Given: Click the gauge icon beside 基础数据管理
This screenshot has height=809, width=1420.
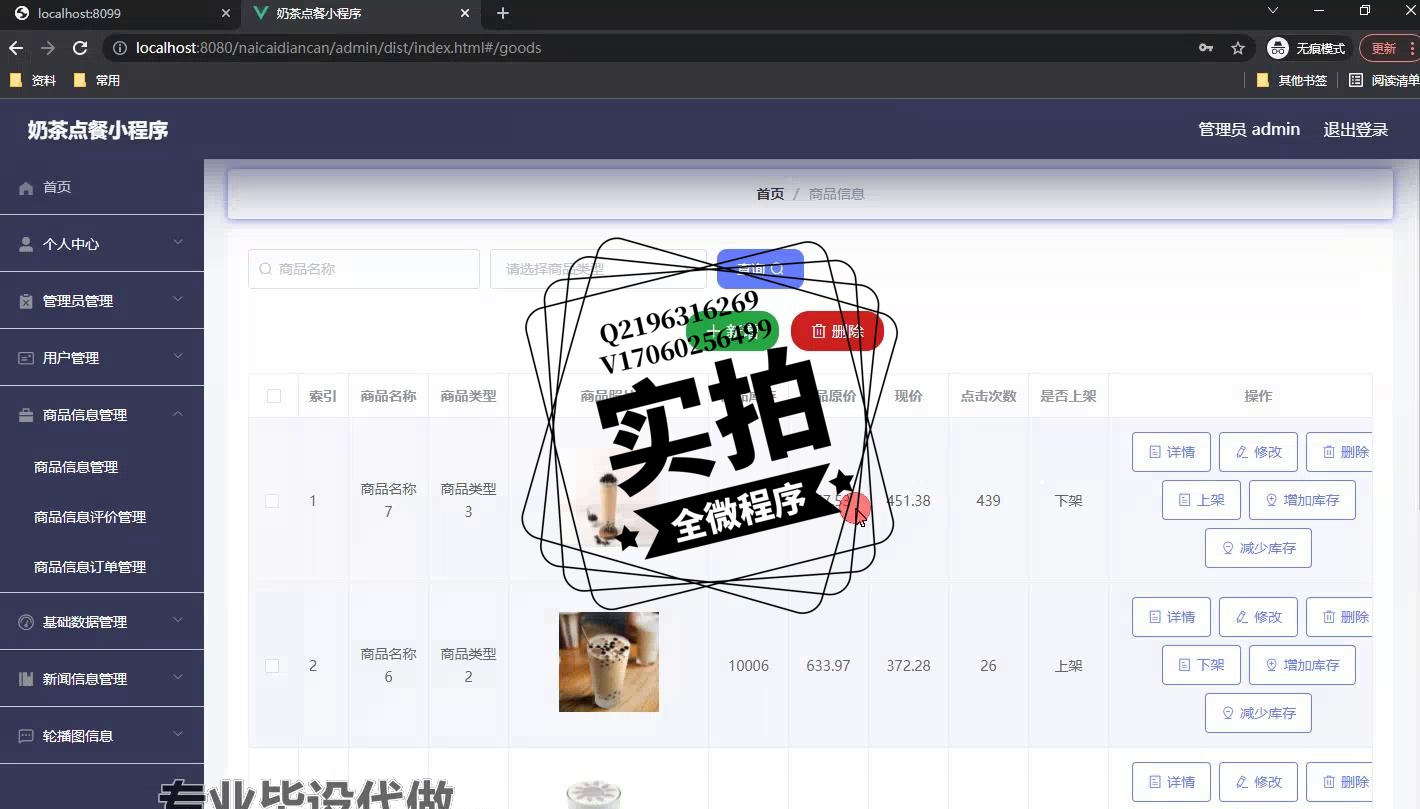Looking at the screenshot, I should (26, 622).
